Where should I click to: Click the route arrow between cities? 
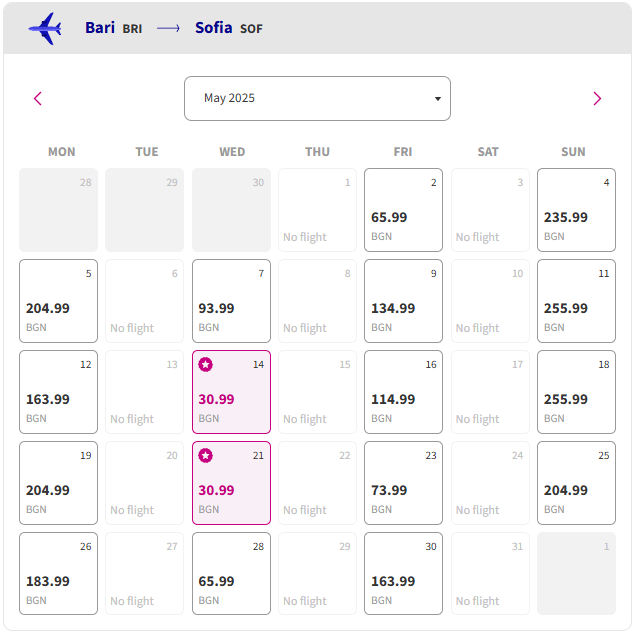click(x=168, y=28)
